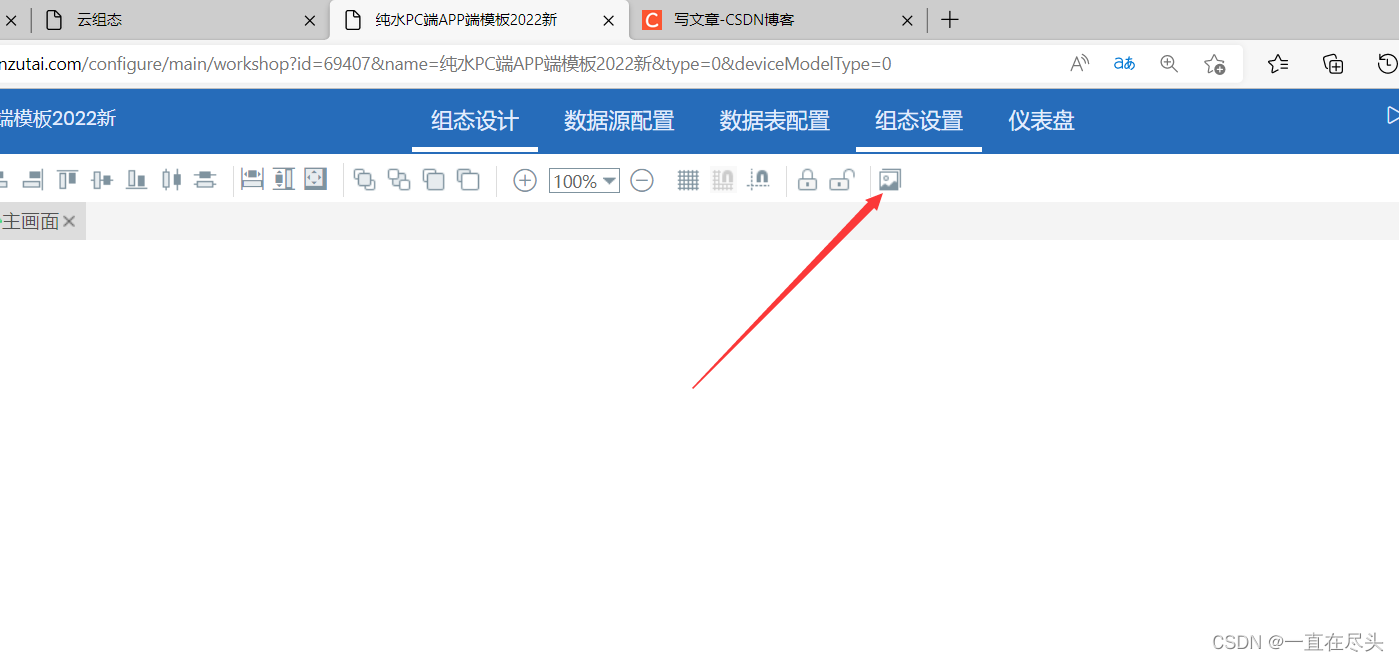Close the 纯水PC端APP端模板2022新 browser tab
Viewport: 1399px width, 662px height.
click(x=608, y=20)
